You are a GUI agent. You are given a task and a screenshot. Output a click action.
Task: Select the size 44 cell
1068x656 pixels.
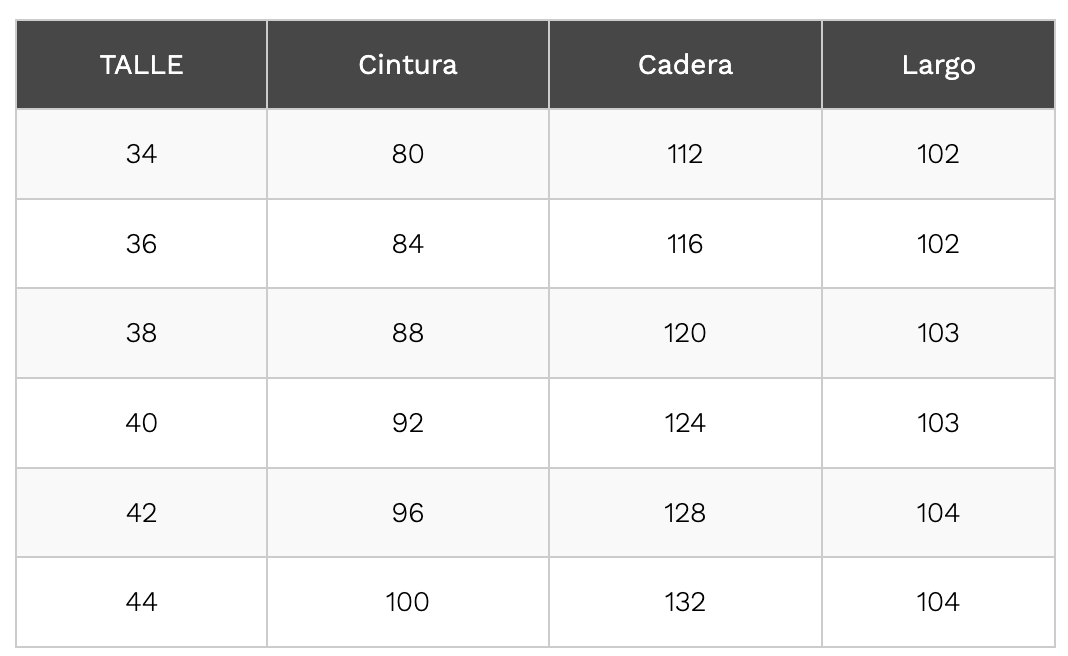[142, 602]
